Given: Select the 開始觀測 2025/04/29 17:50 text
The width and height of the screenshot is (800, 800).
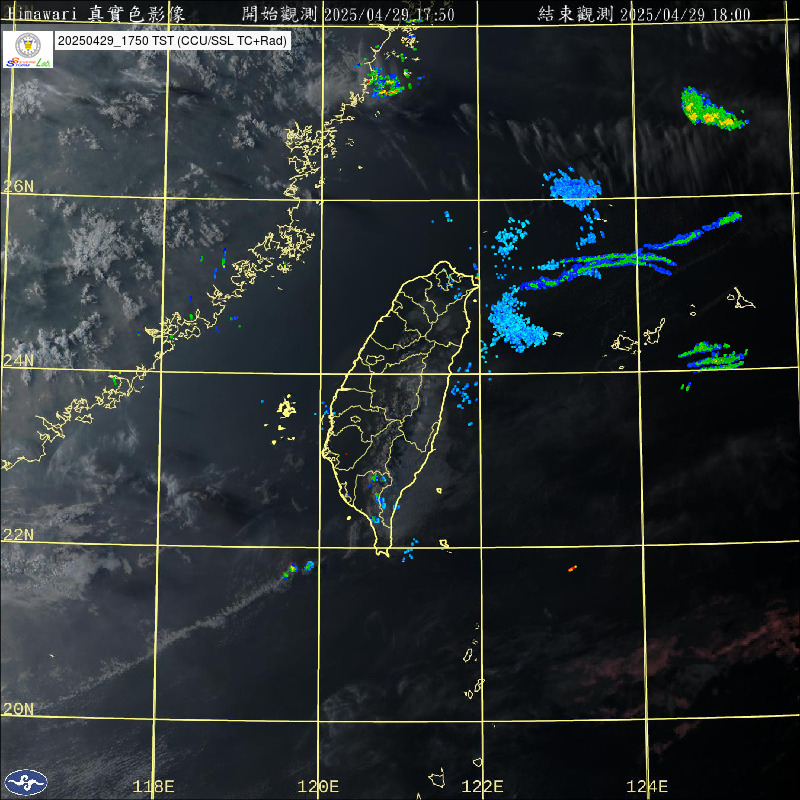Looking at the screenshot, I should (x=348, y=14).
